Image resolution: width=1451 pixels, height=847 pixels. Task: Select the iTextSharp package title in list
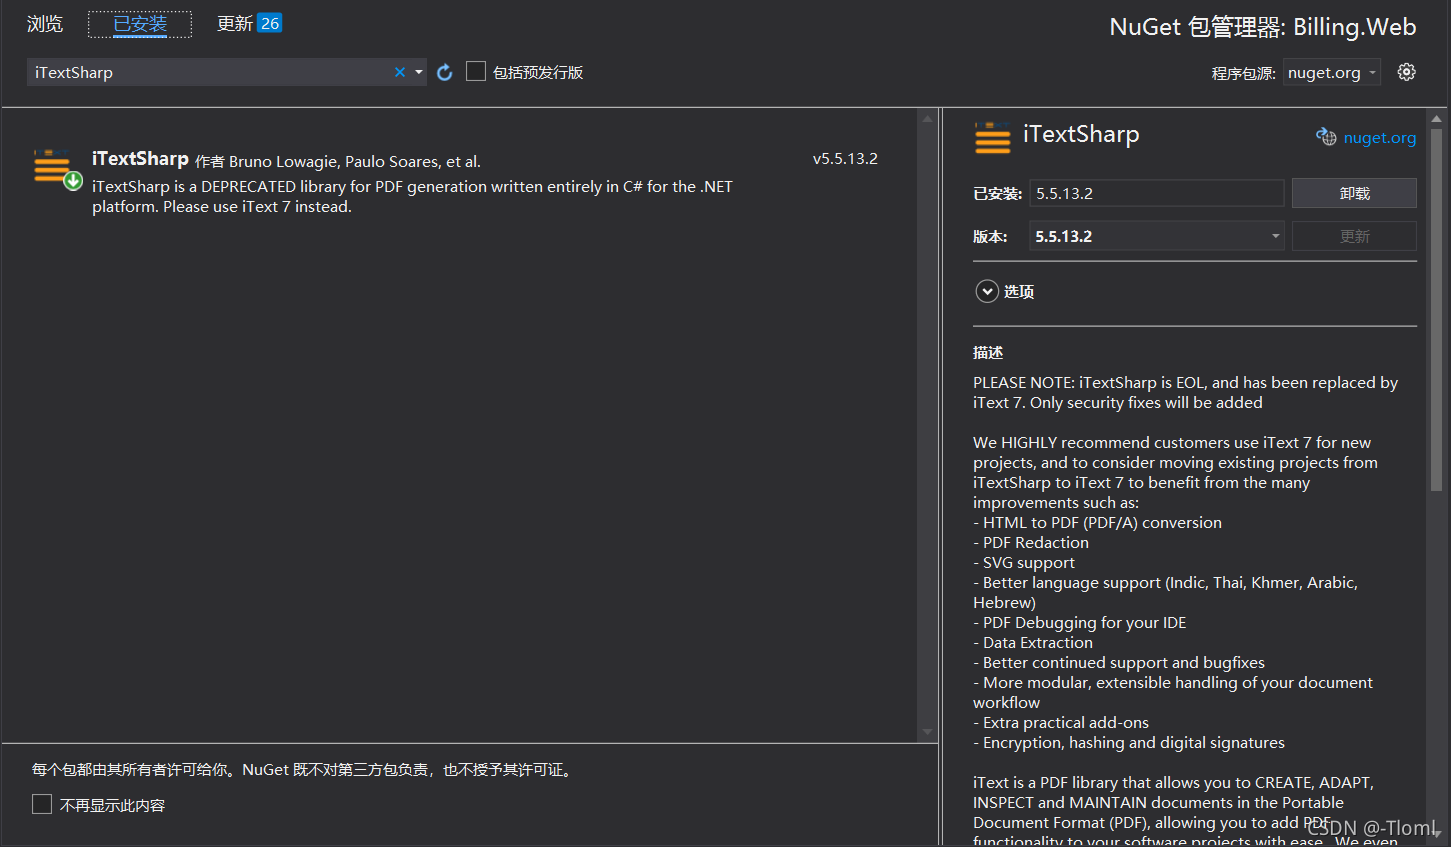pos(140,159)
